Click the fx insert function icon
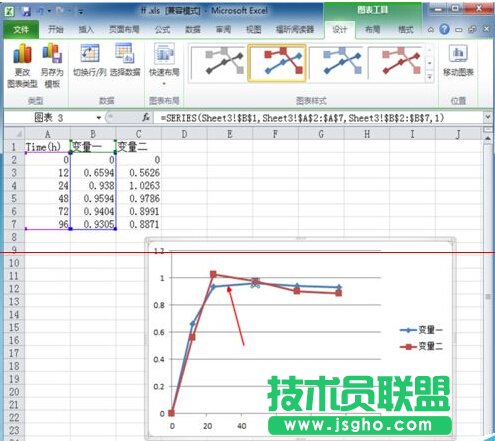 [x=146, y=117]
